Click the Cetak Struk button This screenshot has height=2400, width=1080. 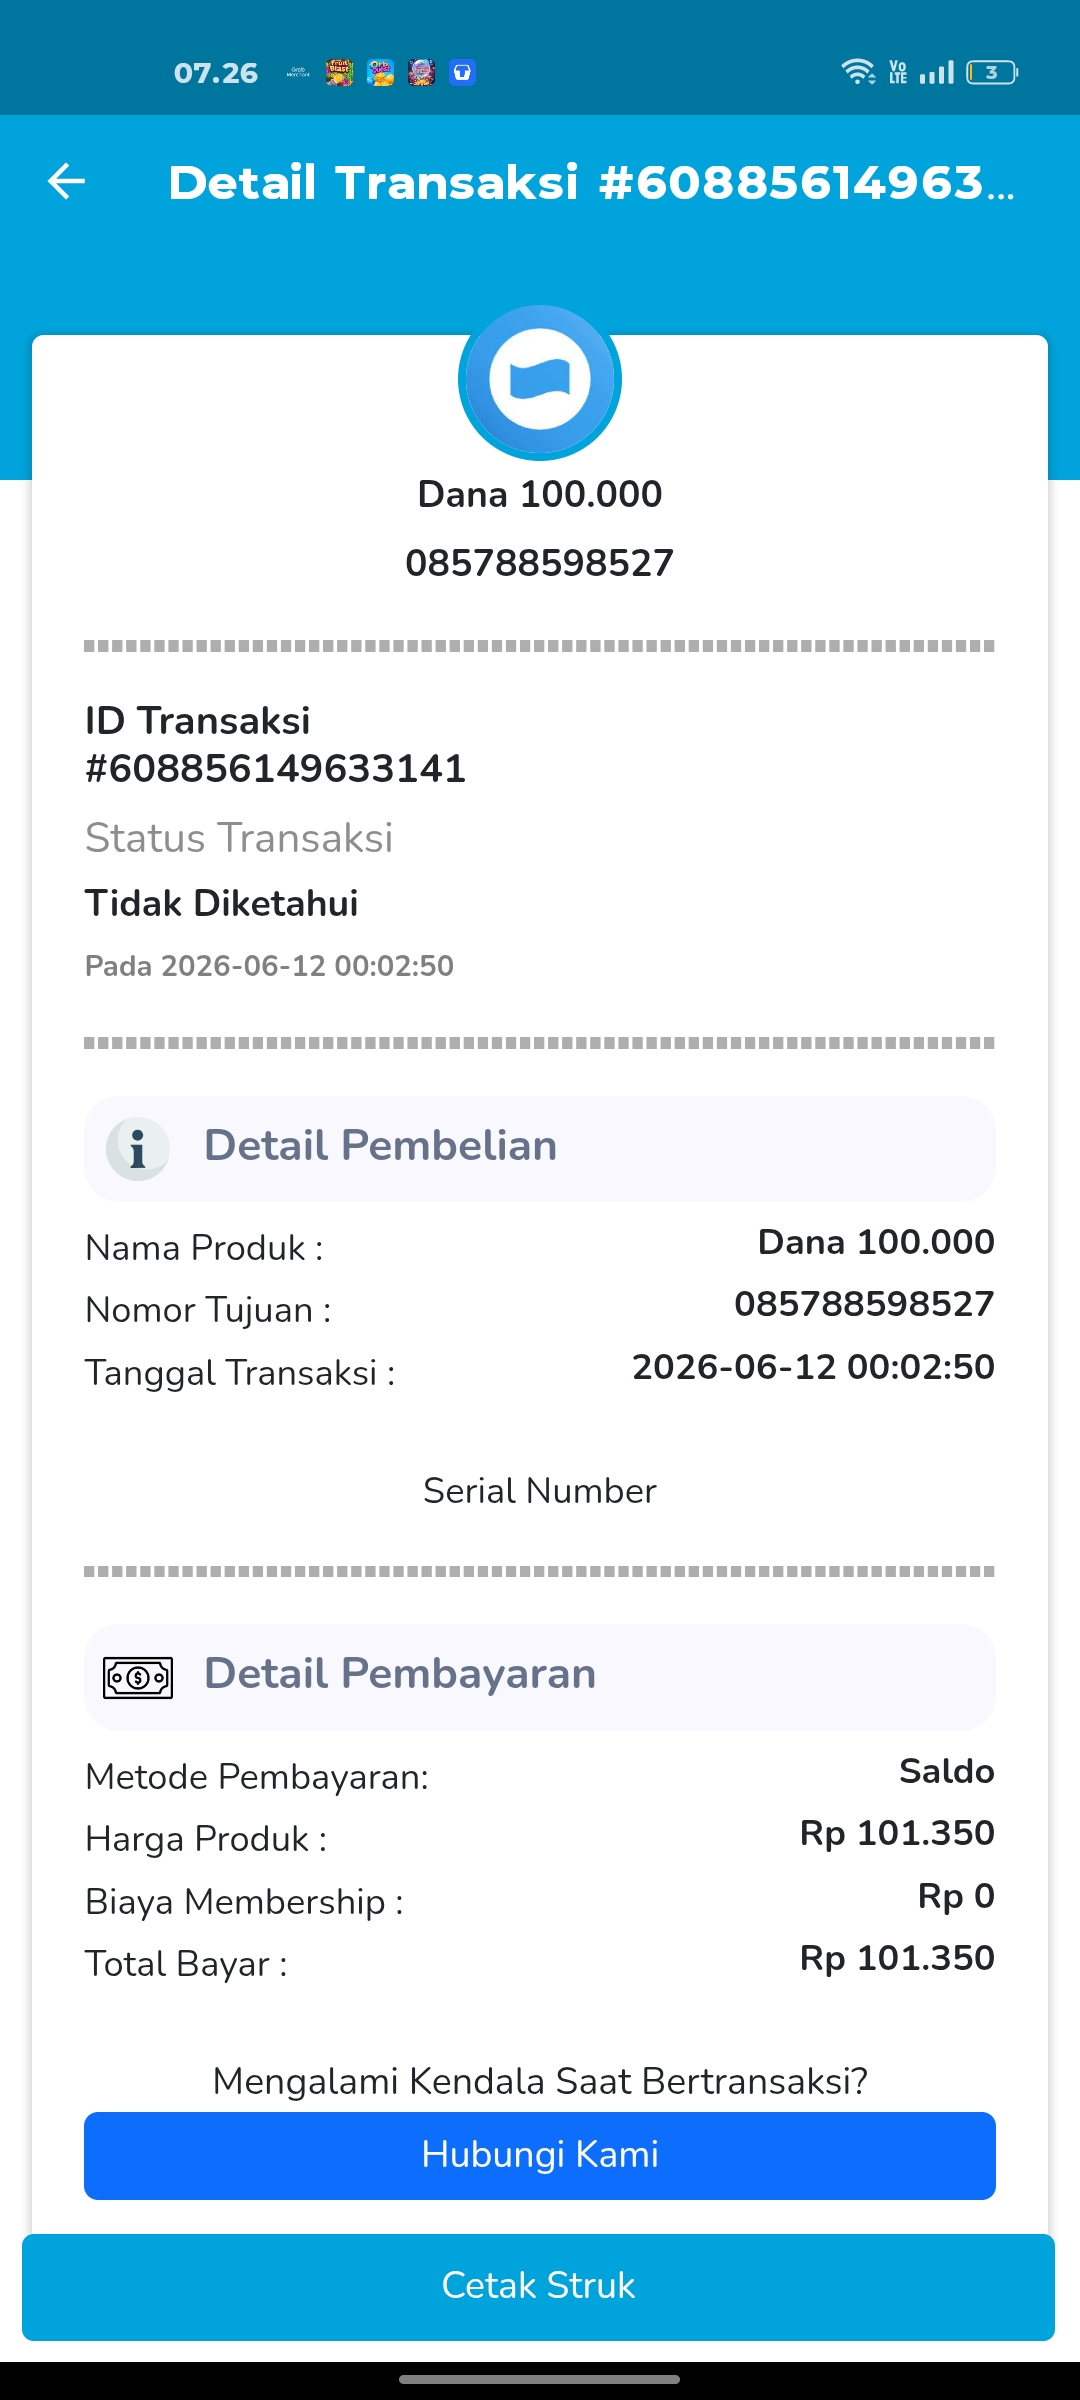click(538, 2287)
